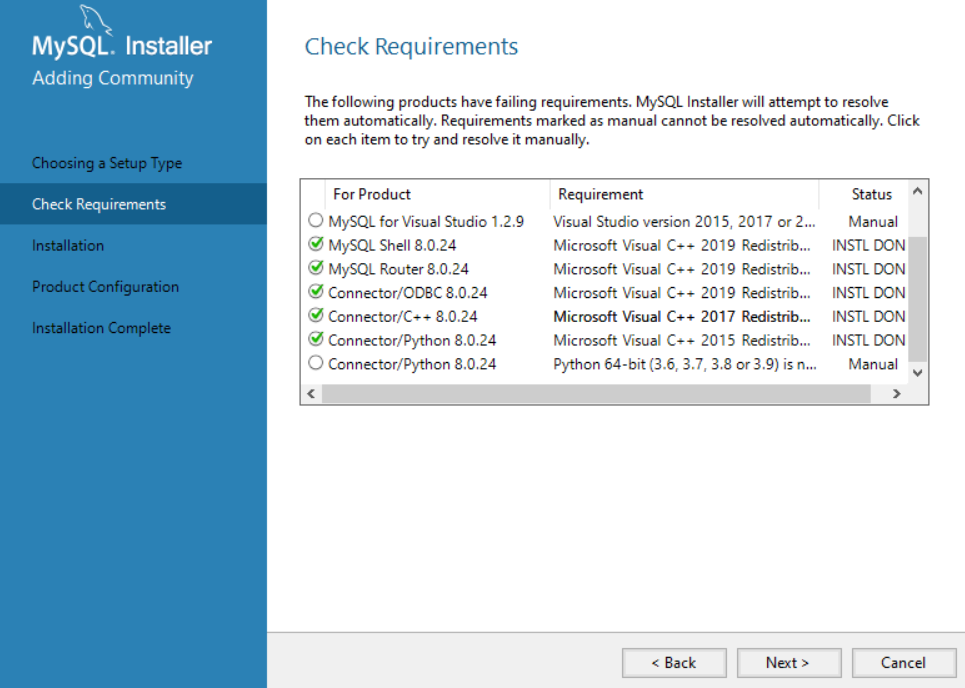Screen dimensions: 965x688
Task: Click the Microsoft Visual C++ 2015 Redistrib requirement
Action: click(x=682, y=340)
